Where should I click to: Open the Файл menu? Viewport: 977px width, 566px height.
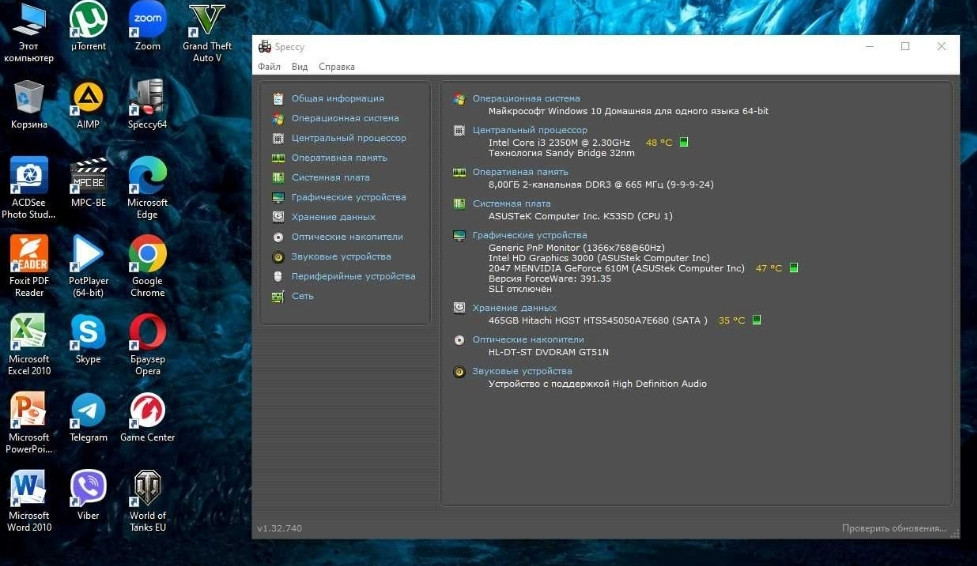point(269,67)
